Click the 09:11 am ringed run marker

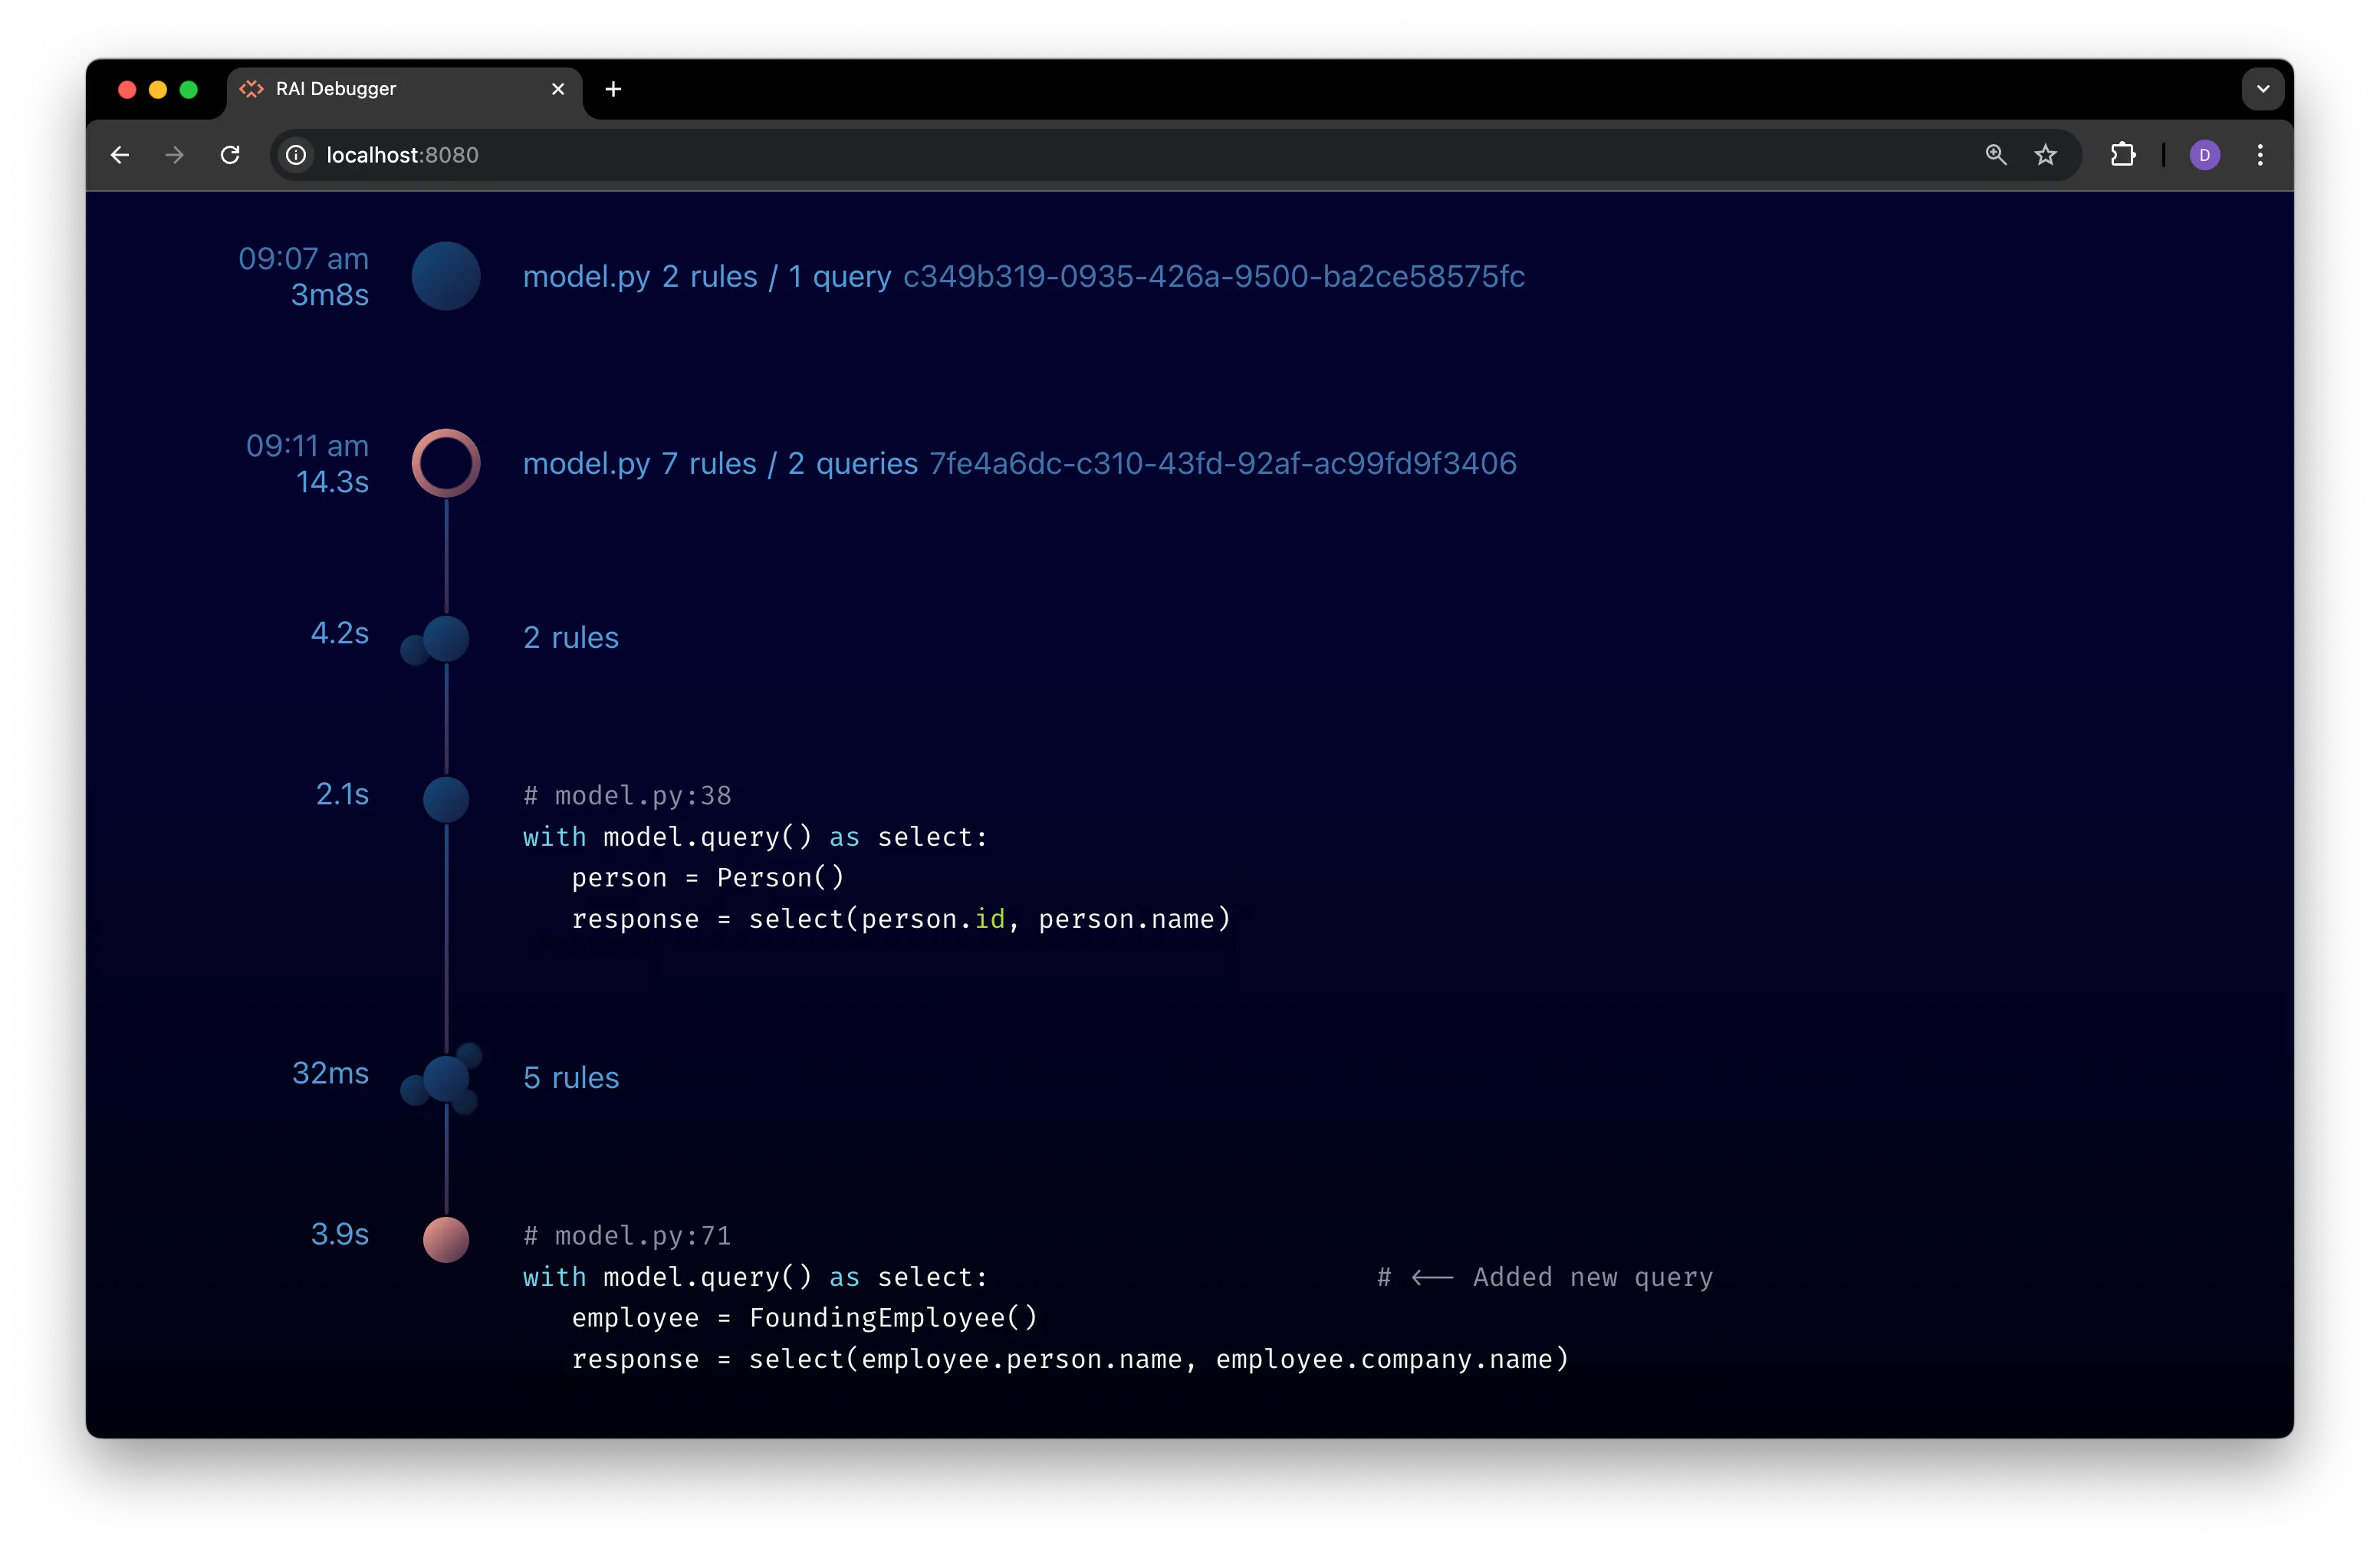[446, 463]
